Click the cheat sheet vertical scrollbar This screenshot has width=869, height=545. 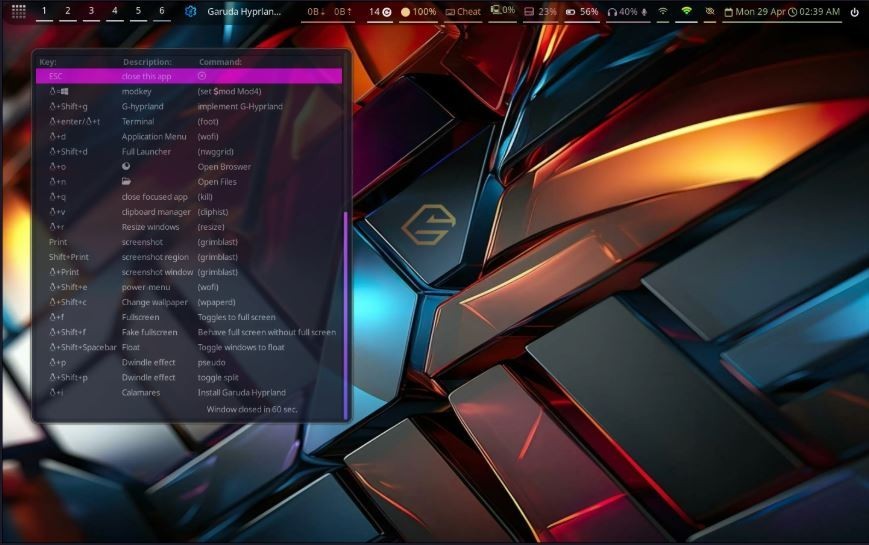coord(346,314)
